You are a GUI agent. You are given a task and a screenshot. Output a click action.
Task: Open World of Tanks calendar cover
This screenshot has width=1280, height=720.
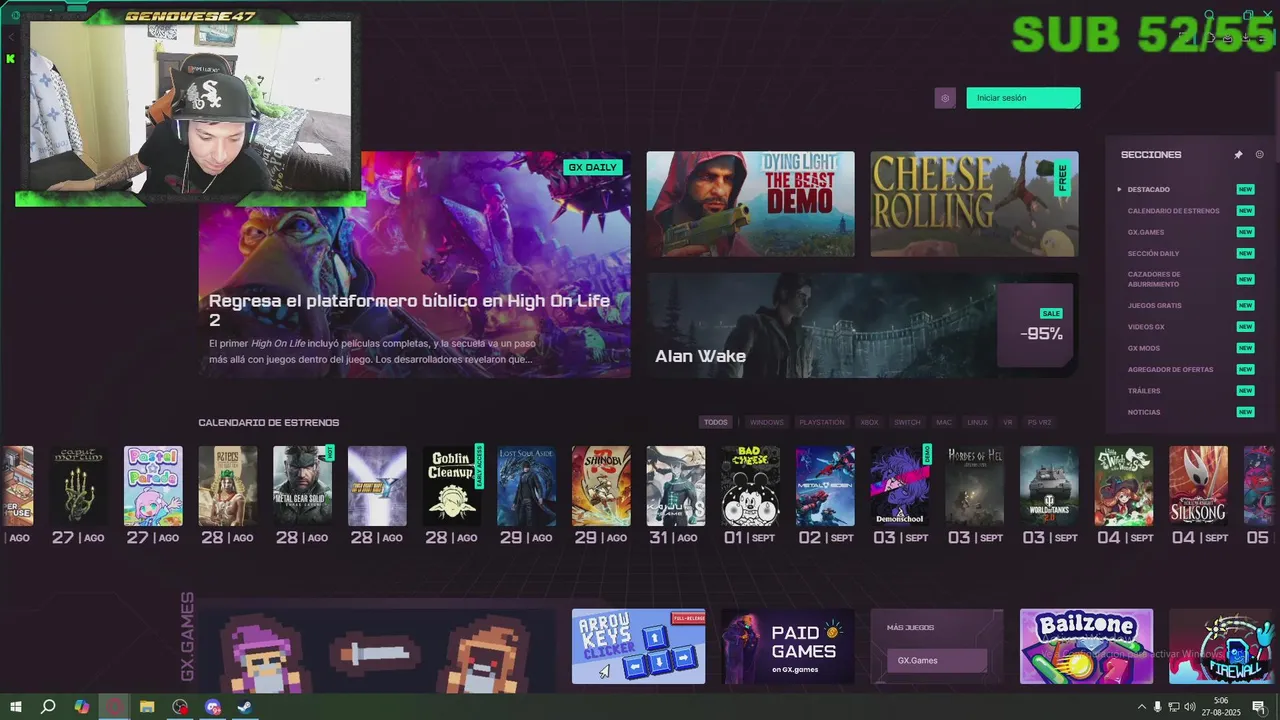1049,486
